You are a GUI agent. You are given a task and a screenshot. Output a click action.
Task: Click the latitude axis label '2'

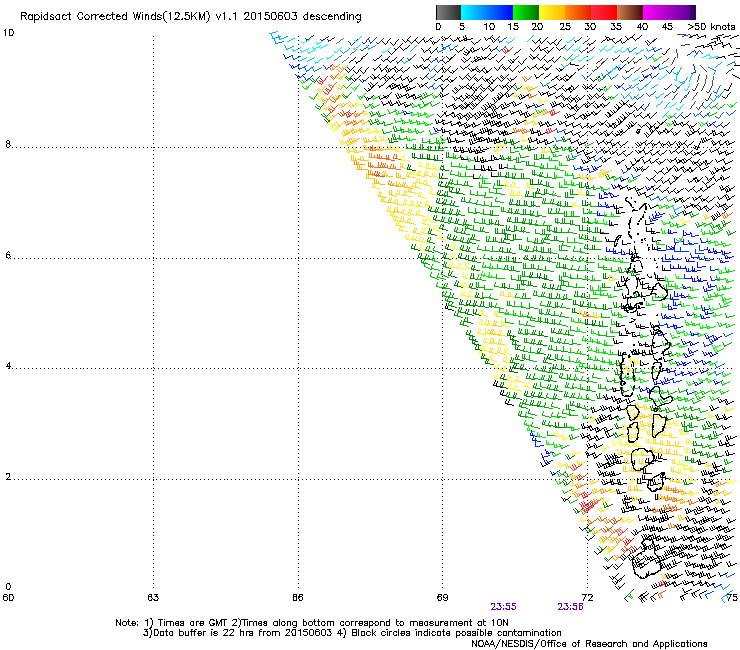coord(8,477)
